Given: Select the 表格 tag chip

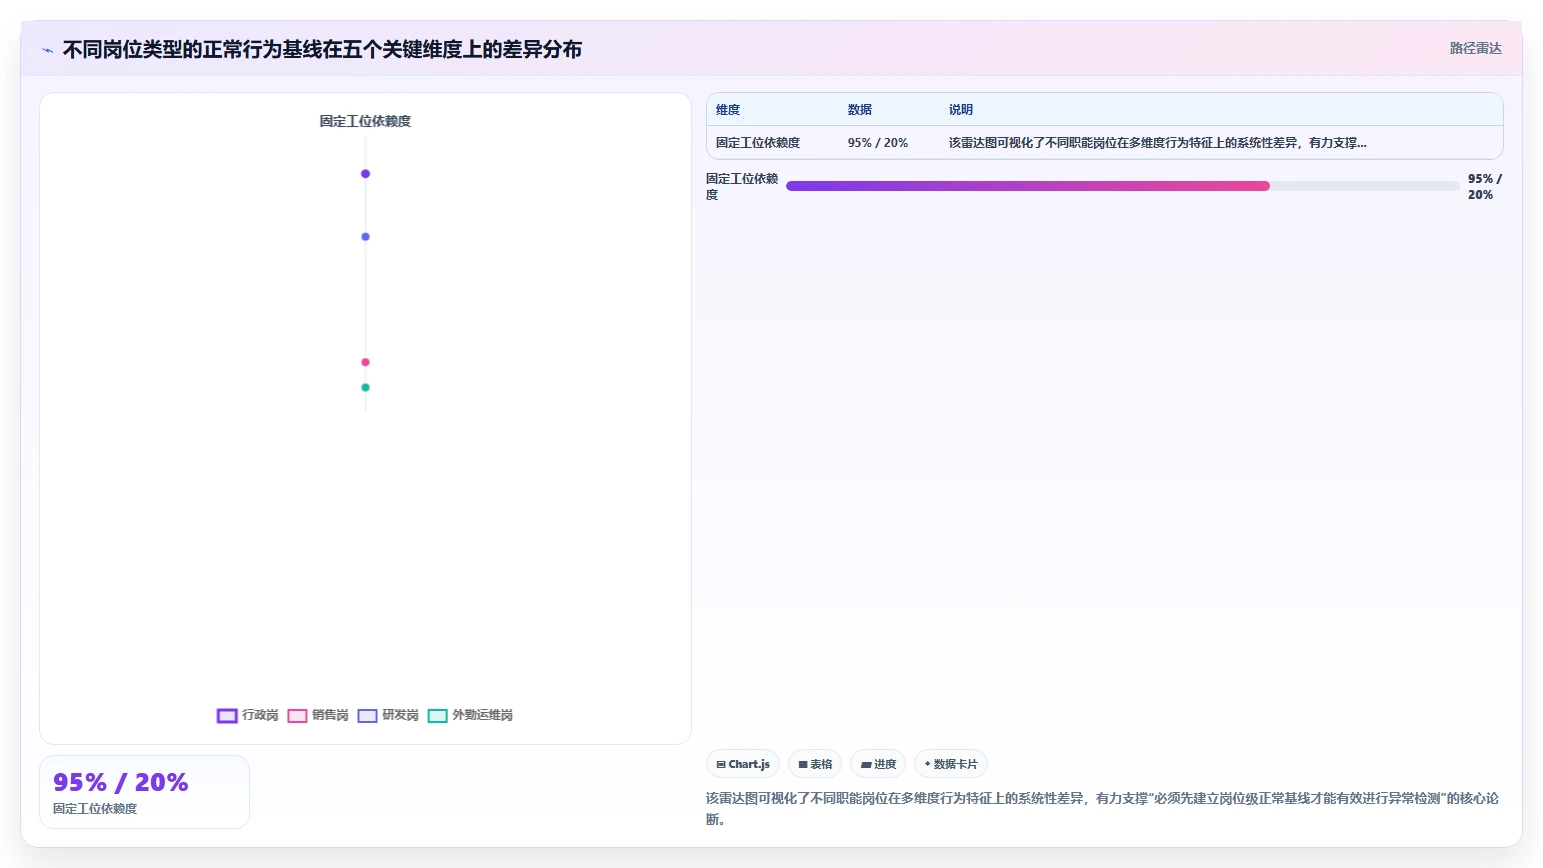Looking at the screenshot, I should pos(815,764).
